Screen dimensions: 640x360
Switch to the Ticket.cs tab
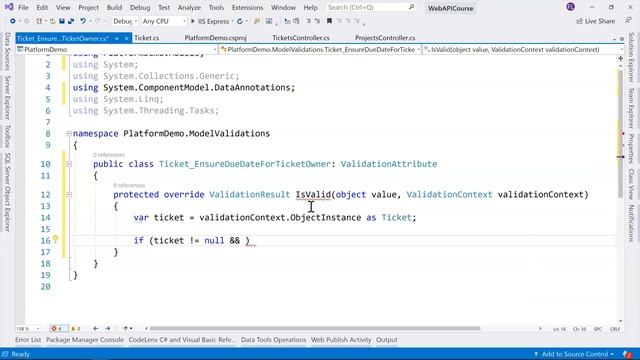click(x=147, y=38)
